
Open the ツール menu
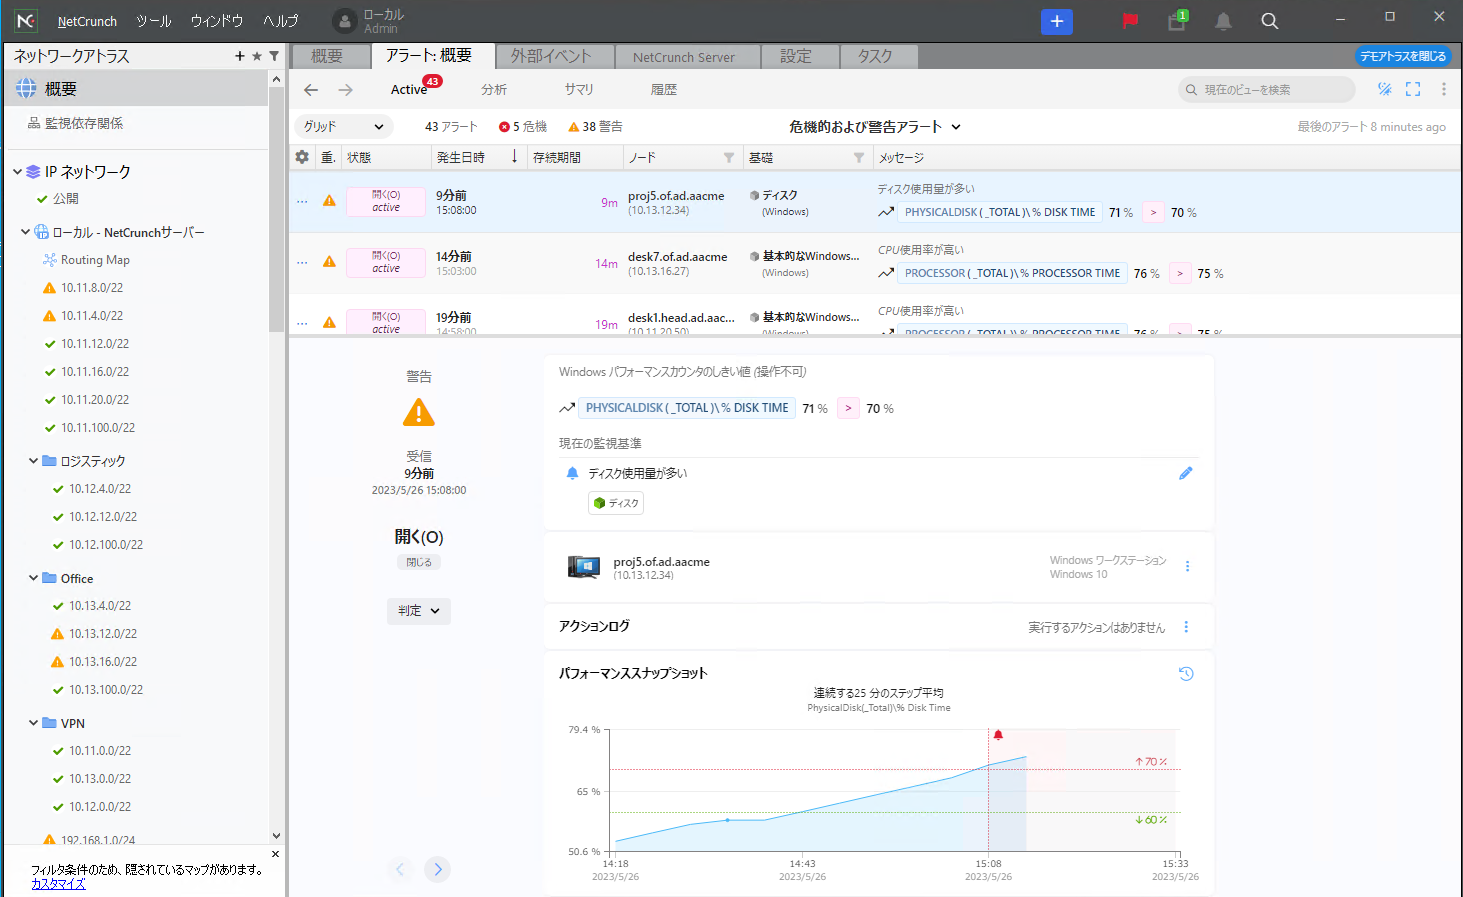tap(153, 21)
